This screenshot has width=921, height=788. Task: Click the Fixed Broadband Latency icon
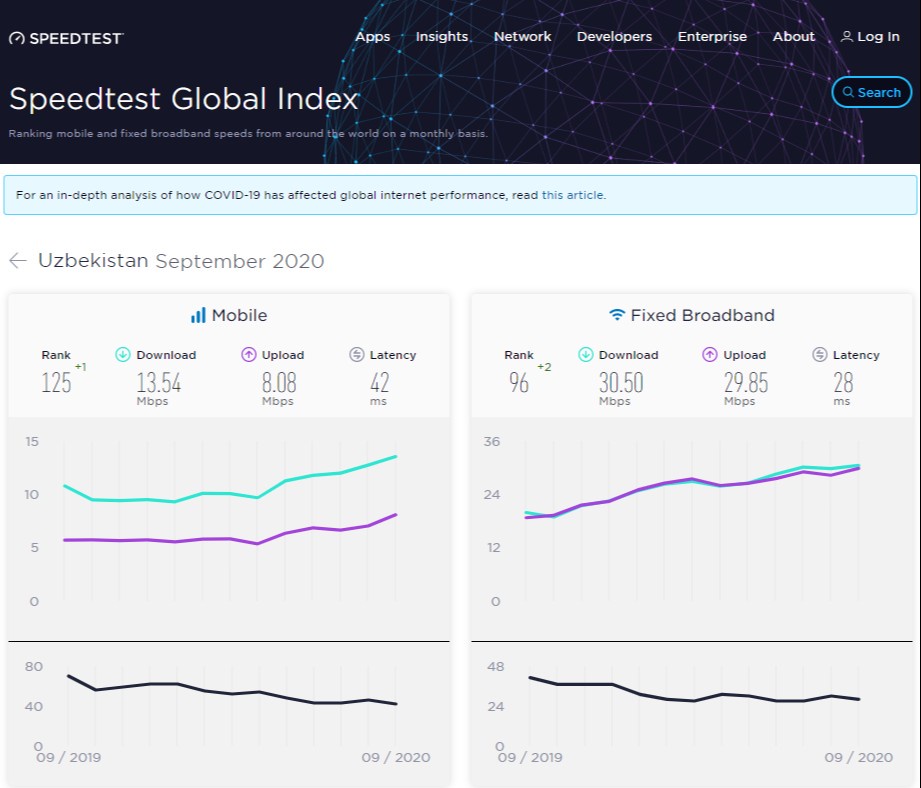click(x=820, y=355)
